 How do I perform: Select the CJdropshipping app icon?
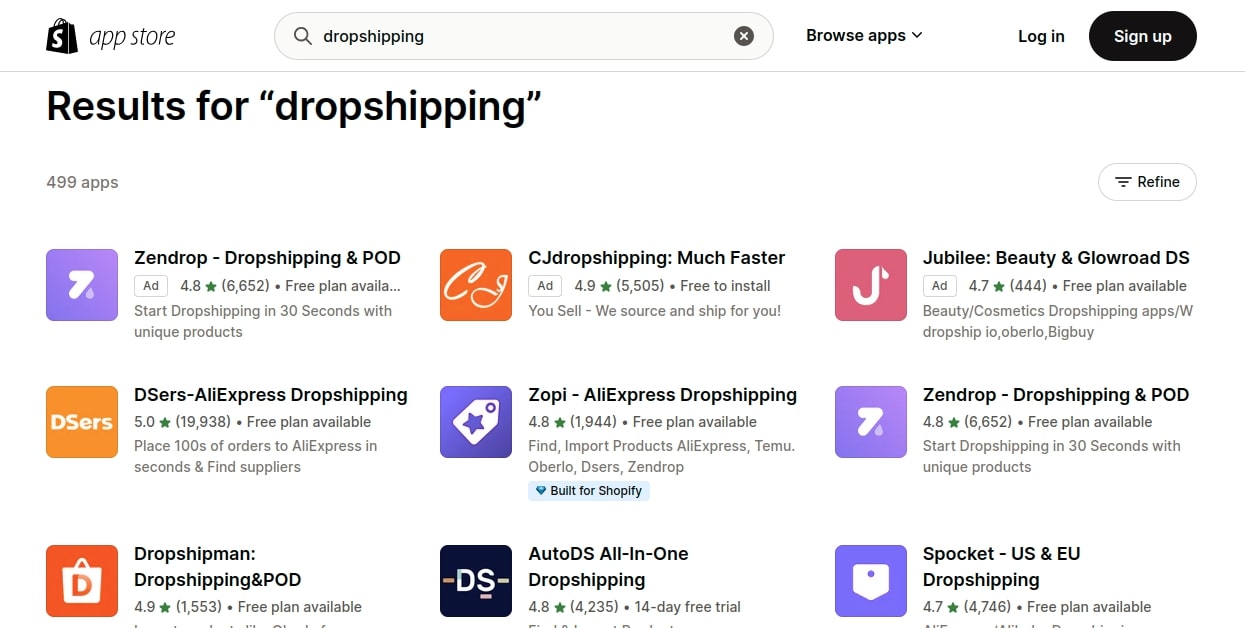(x=475, y=285)
